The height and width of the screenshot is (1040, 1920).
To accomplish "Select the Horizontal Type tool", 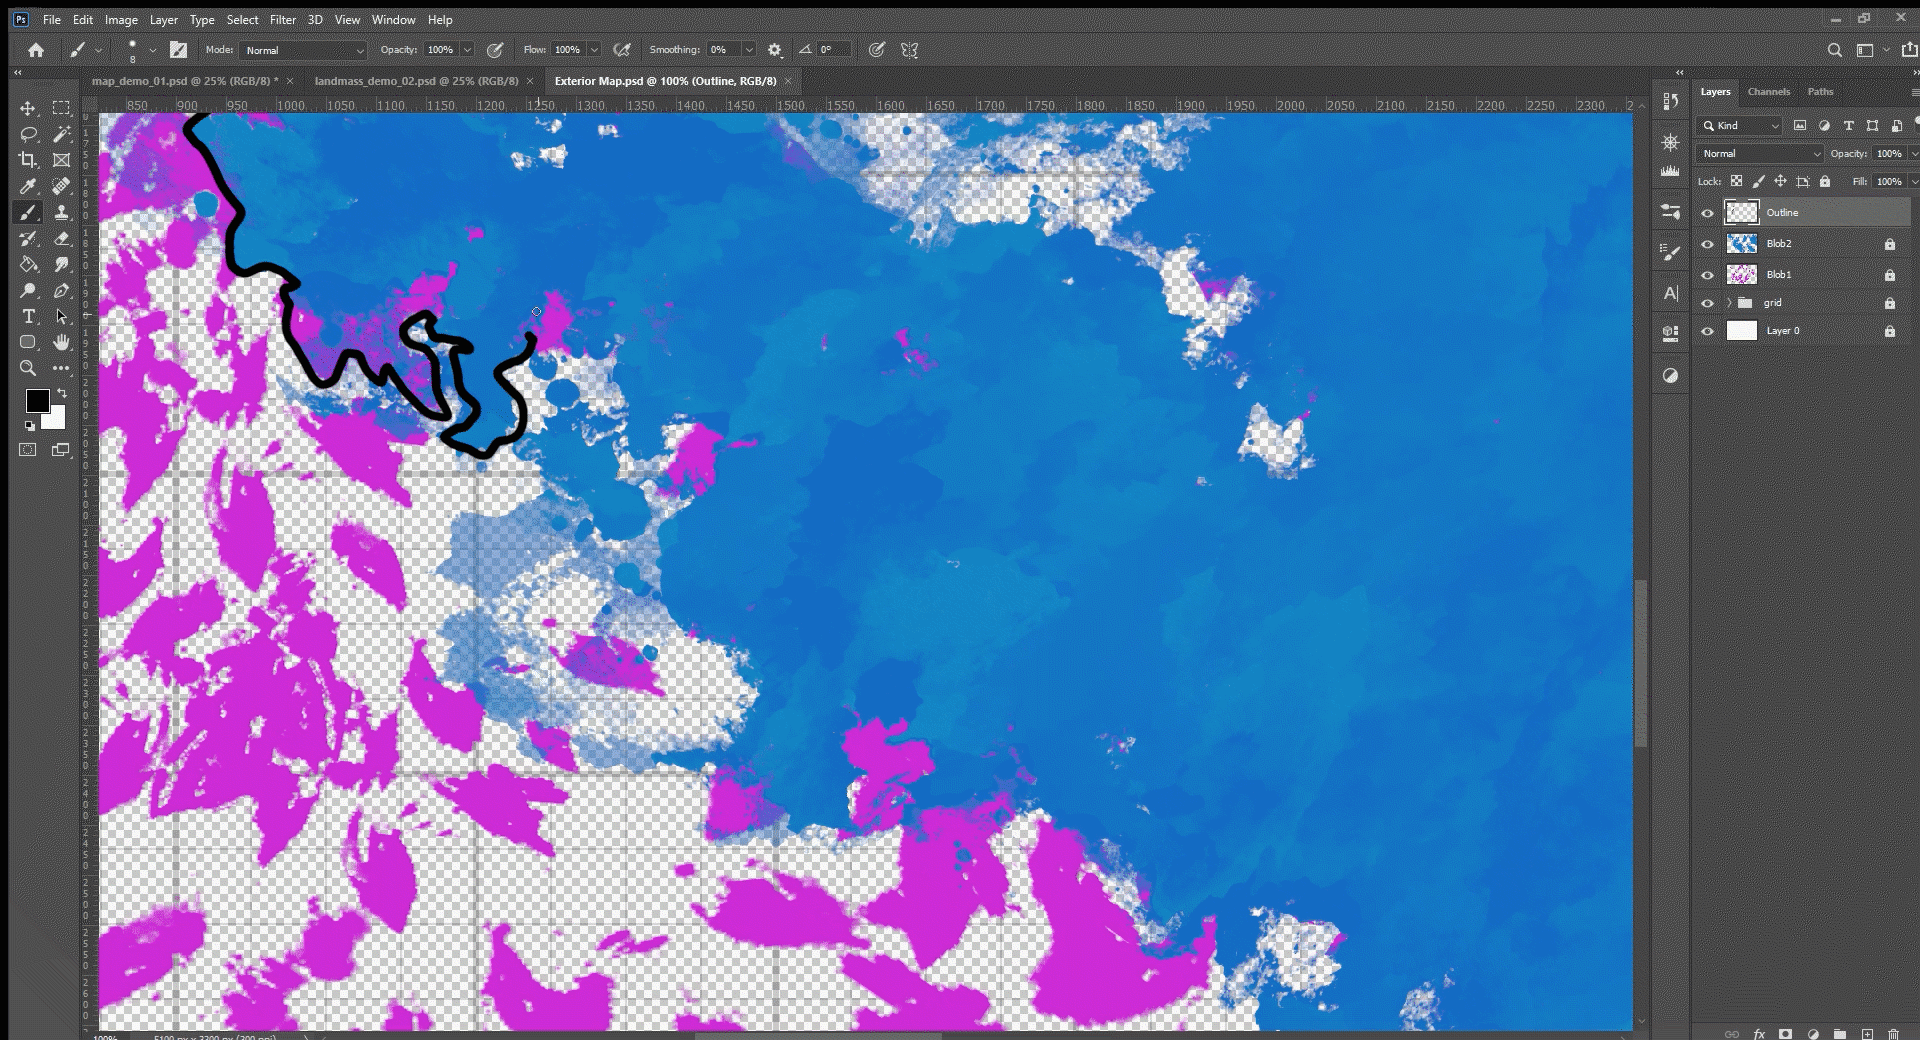I will tap(29, 316).
